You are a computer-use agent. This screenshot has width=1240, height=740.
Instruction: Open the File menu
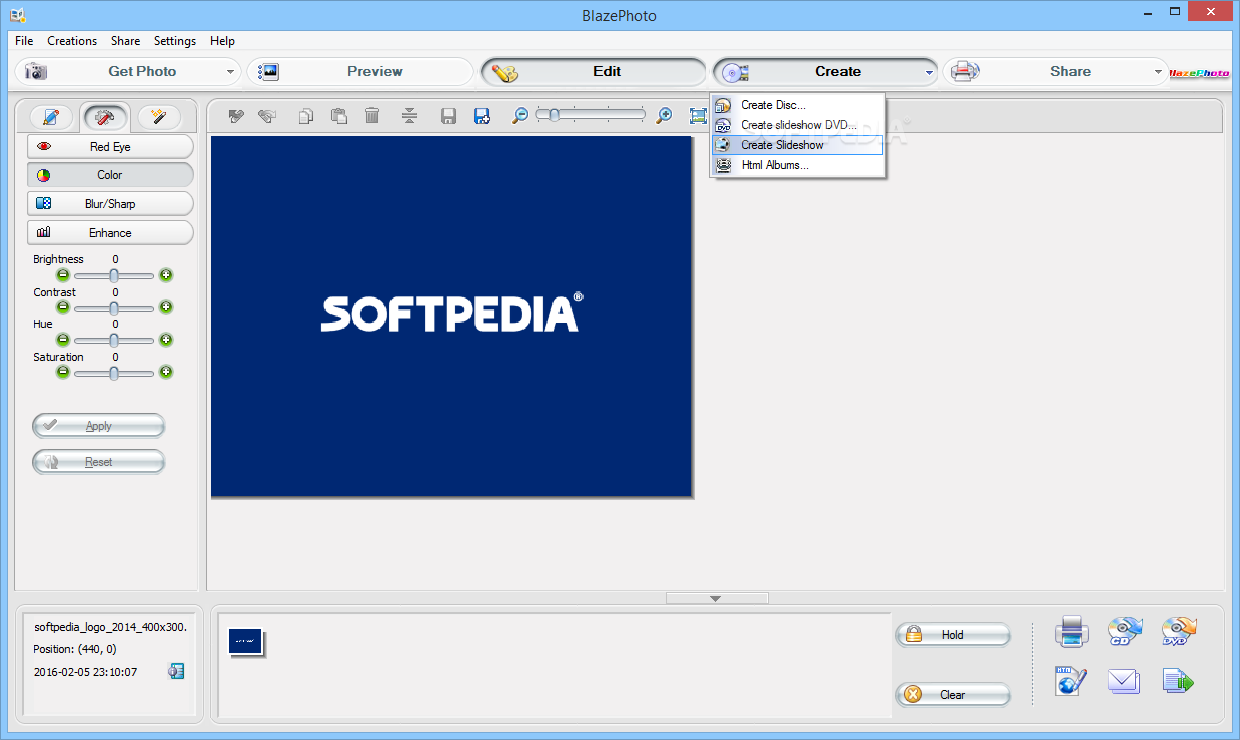click(x=24, y=41)
